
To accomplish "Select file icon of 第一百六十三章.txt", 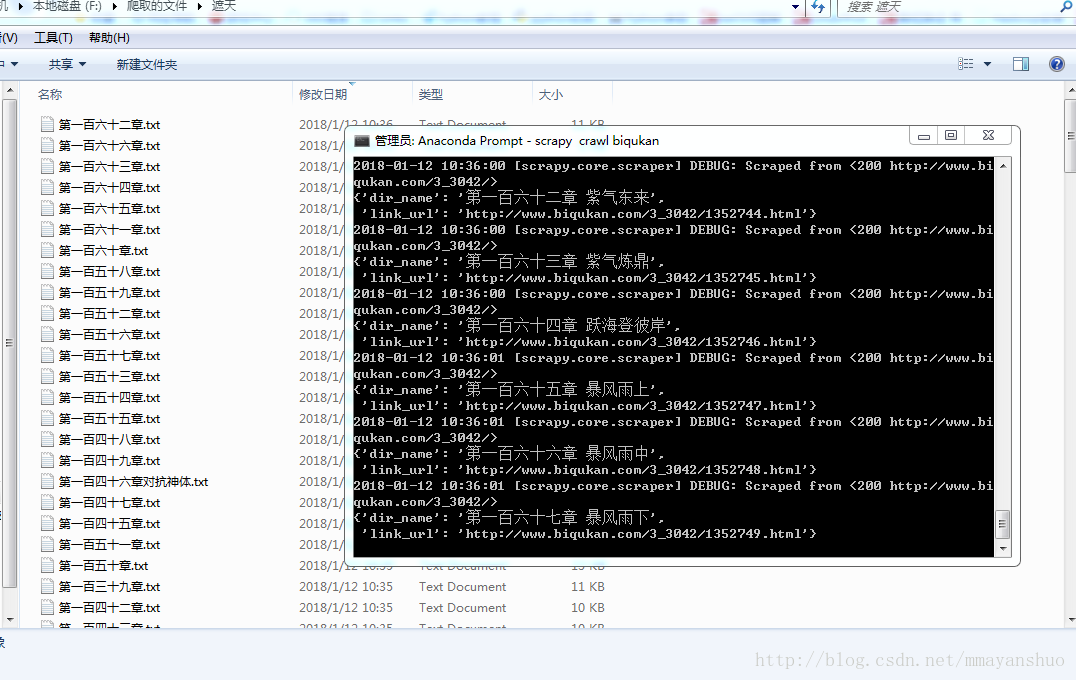I will [x=47, y=167].
